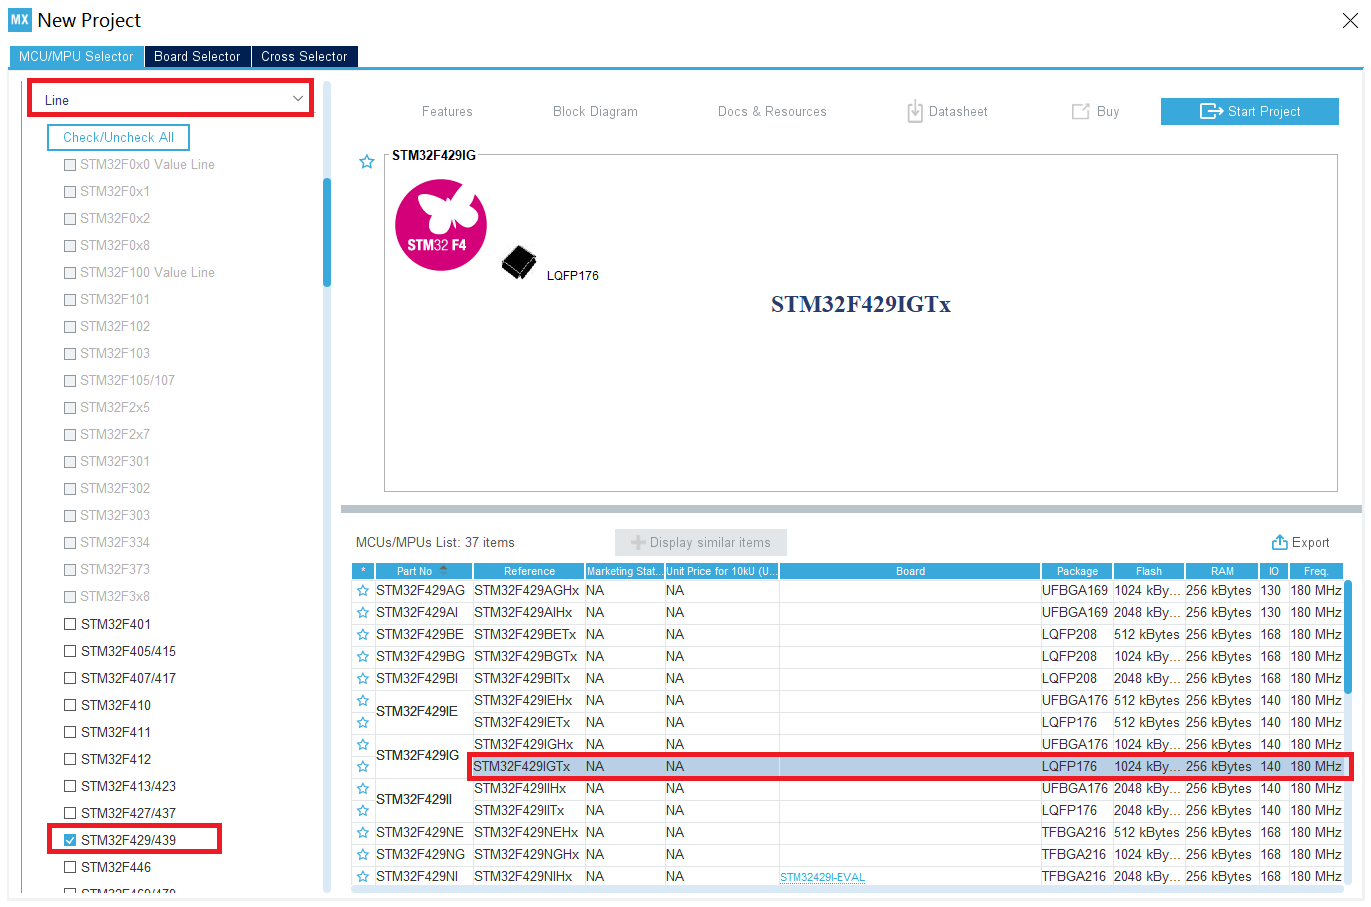The height and width of the screenshot is (907, 1371).
Task: Click the star icon for STM32F429AI row
Action: [363, 613]
